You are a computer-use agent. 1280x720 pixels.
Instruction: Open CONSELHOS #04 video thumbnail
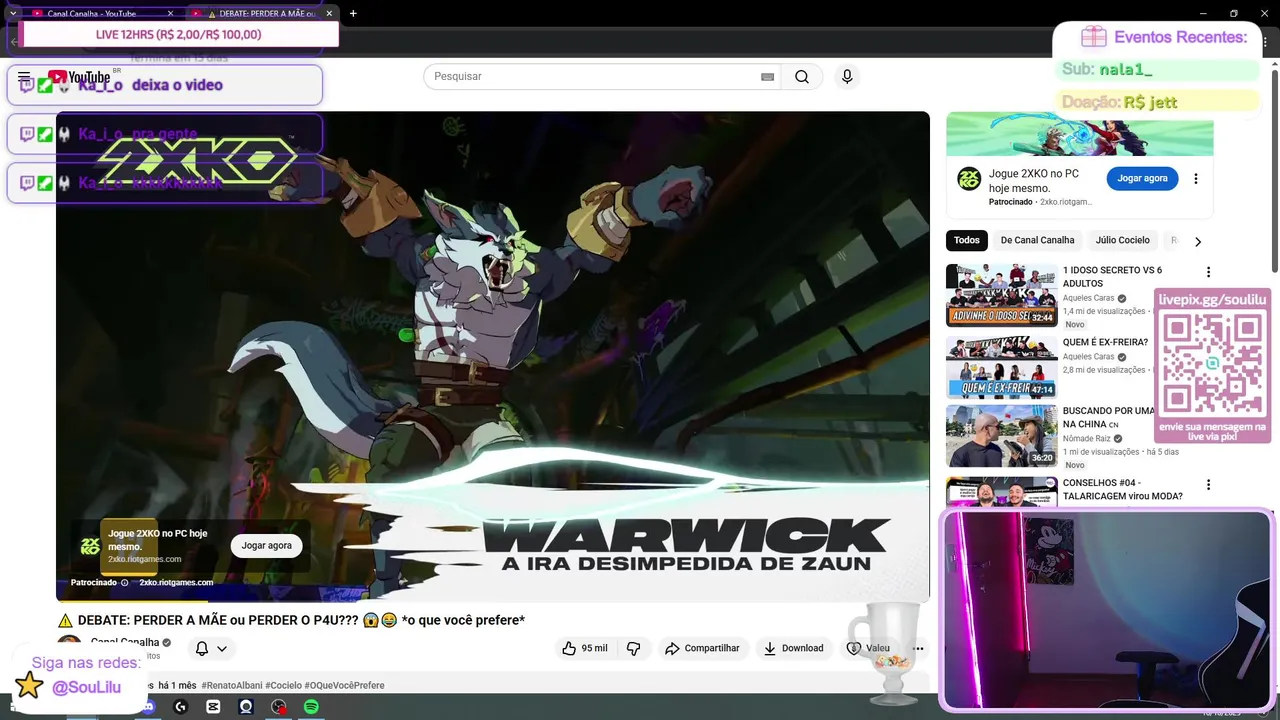pos(1001,493)
